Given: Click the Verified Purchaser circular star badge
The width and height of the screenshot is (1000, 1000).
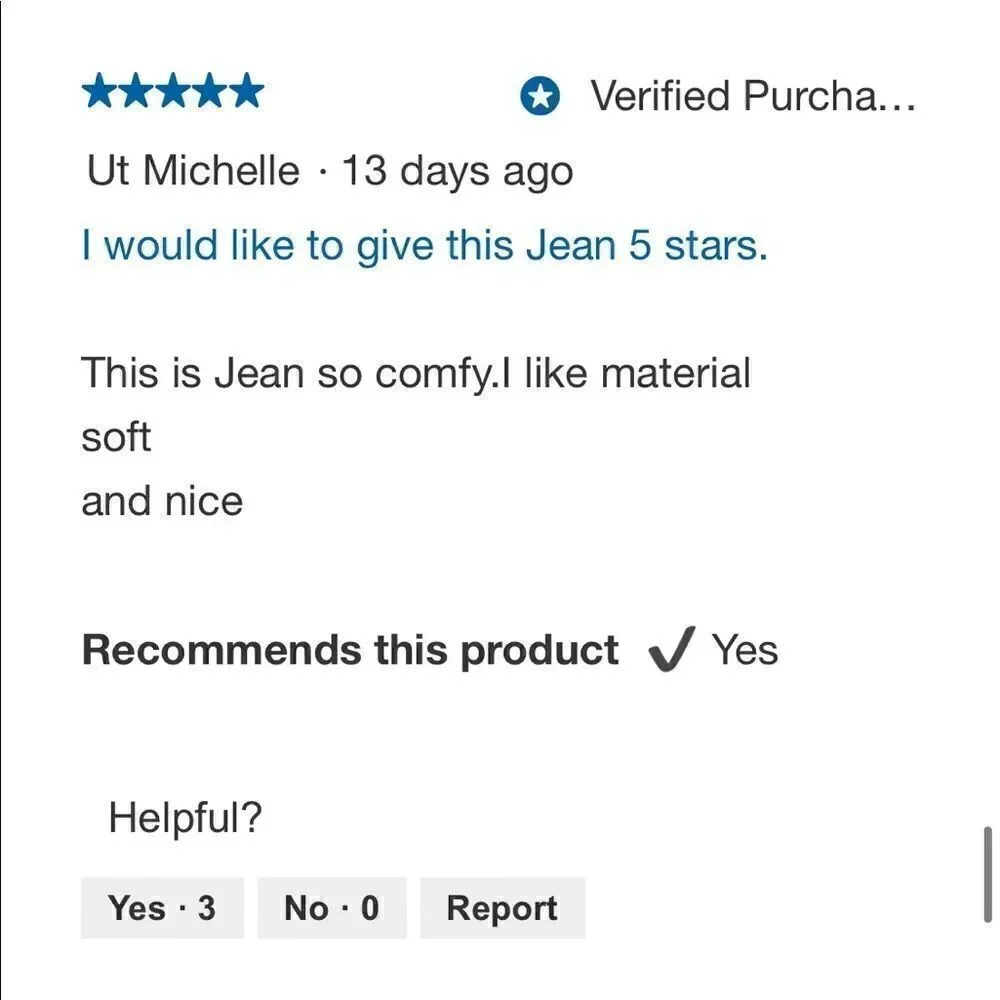Looking at the screenshot, I should 540,96.
